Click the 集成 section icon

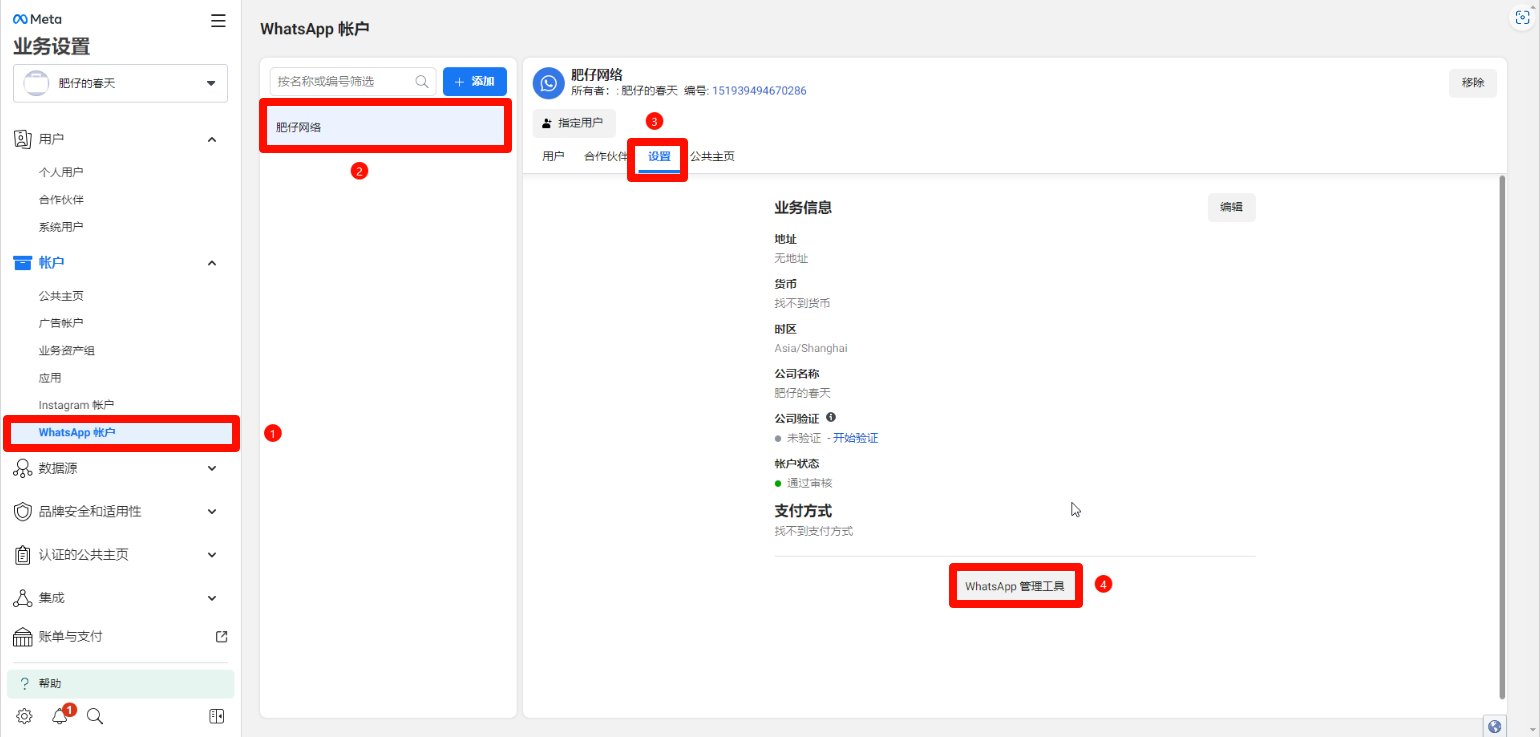tap(22, 597)
